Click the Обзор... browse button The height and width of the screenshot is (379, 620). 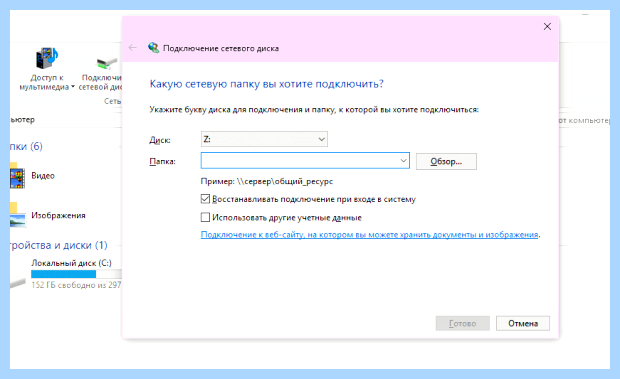click(x=446, y=161)
